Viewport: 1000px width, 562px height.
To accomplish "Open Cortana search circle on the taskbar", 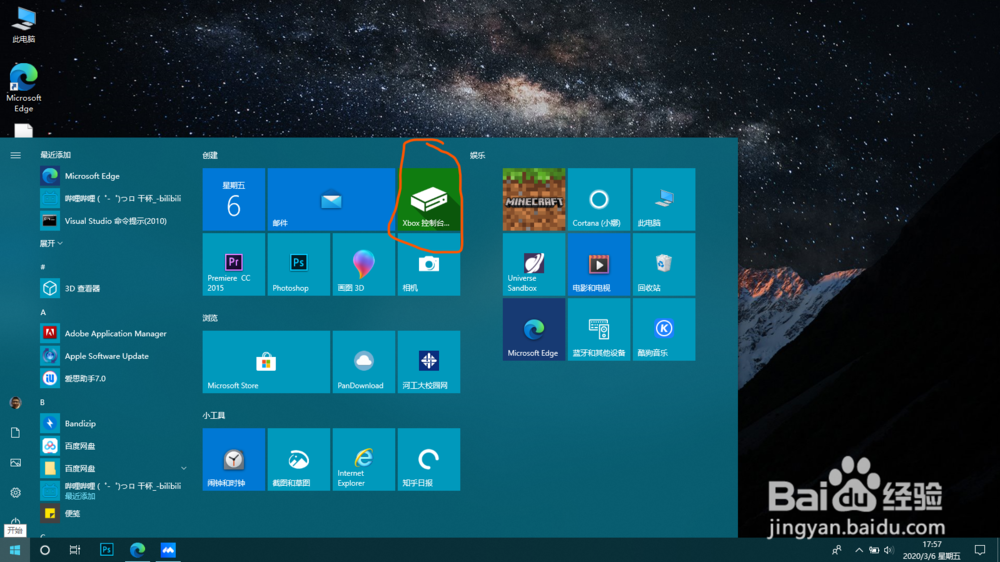I will coord(45,550).
